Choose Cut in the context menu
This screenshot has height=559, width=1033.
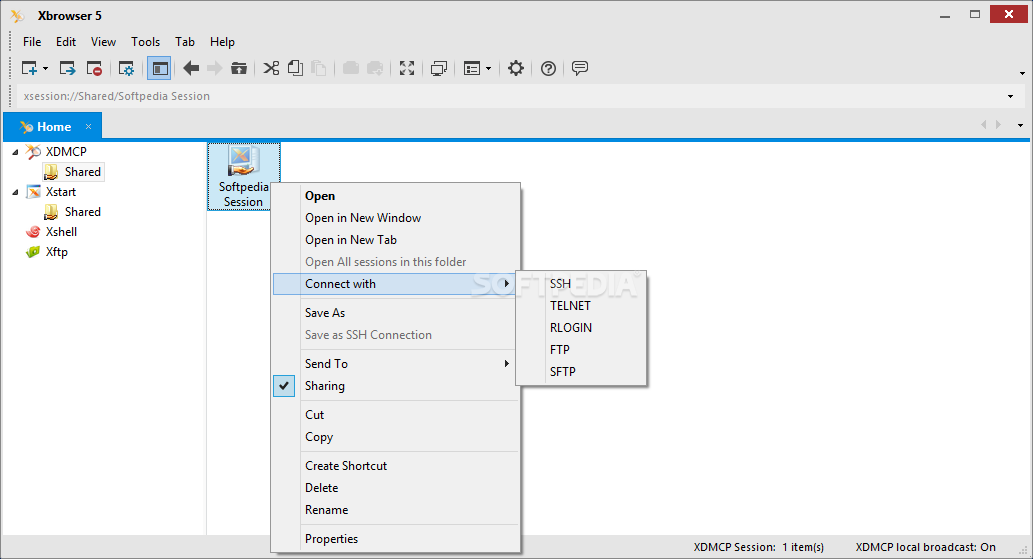pyautogui.click(x=395, y=415)
